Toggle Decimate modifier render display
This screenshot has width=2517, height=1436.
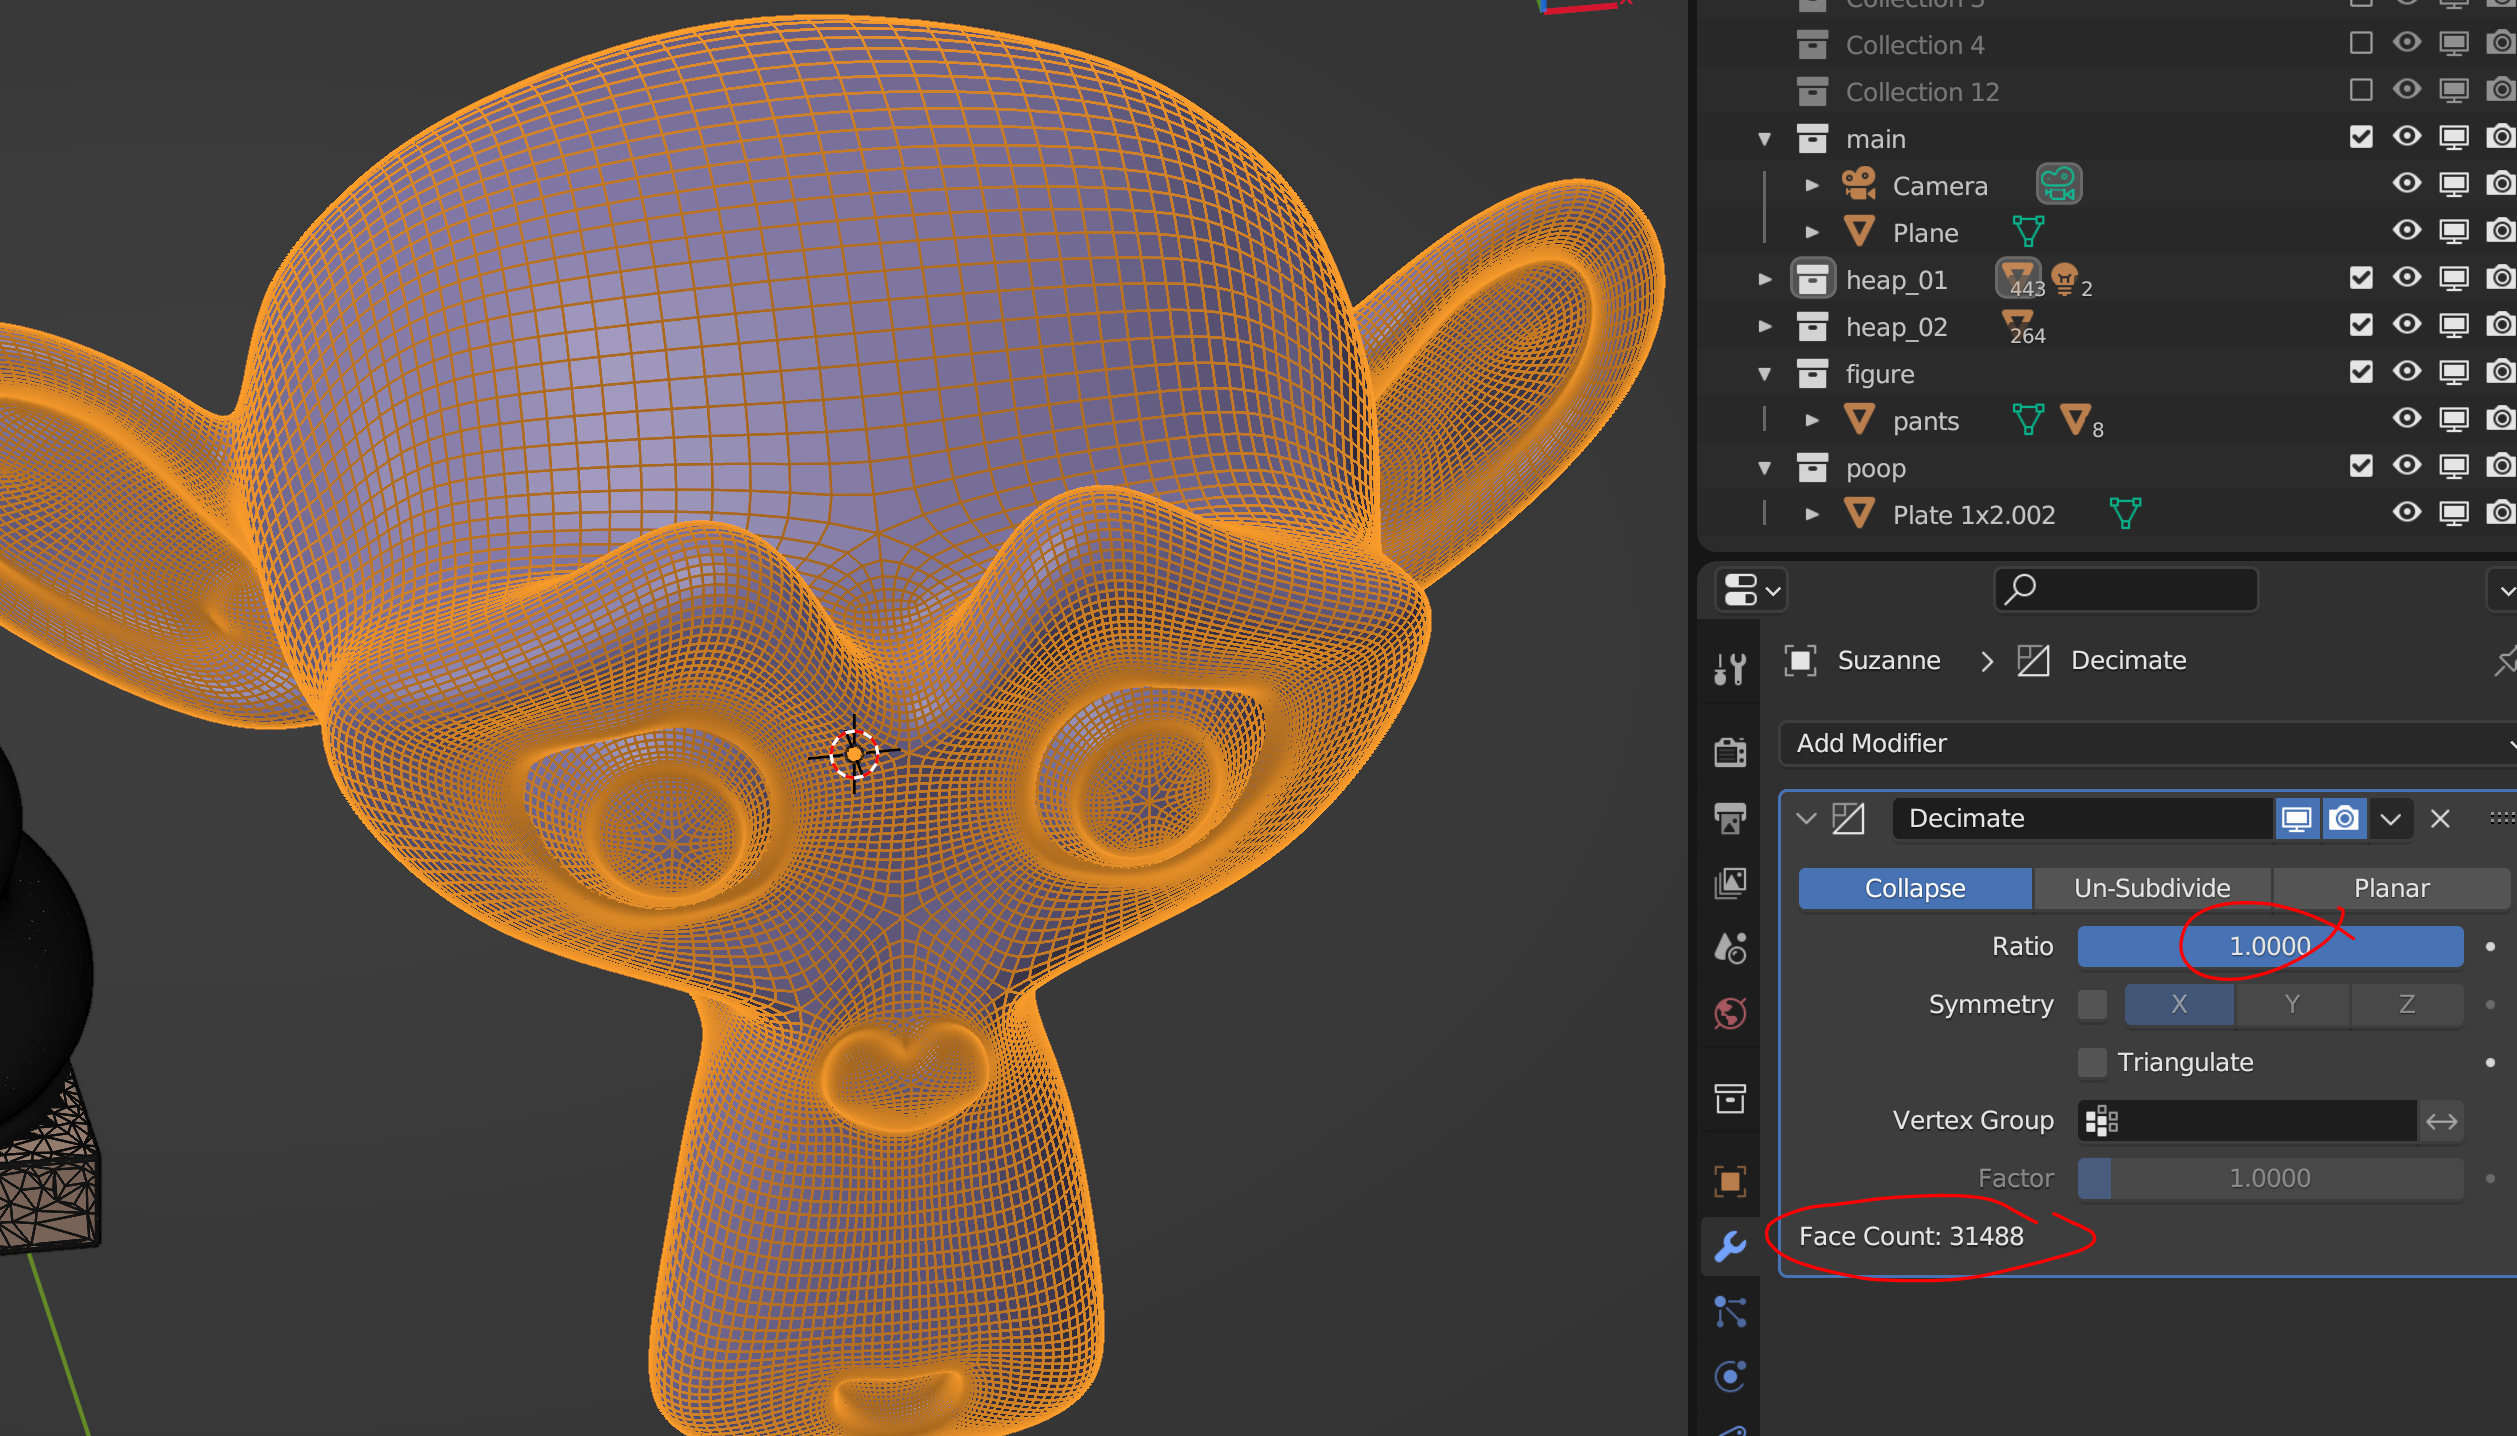click(x=2343, y=818)
